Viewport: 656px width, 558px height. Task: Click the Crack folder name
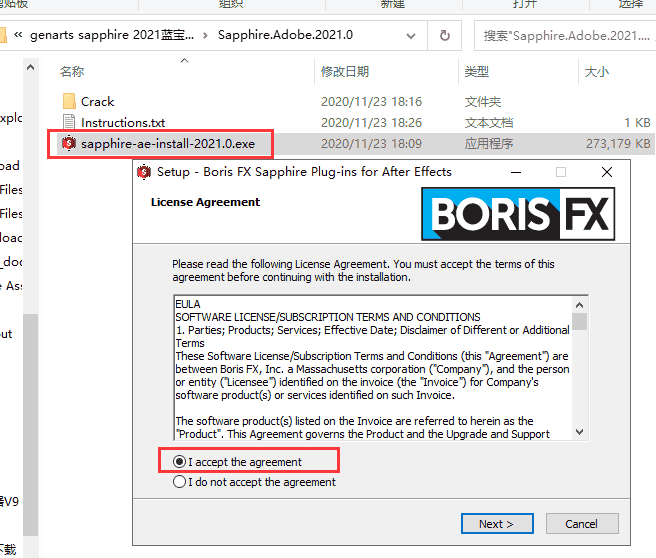tap(97, 102)
